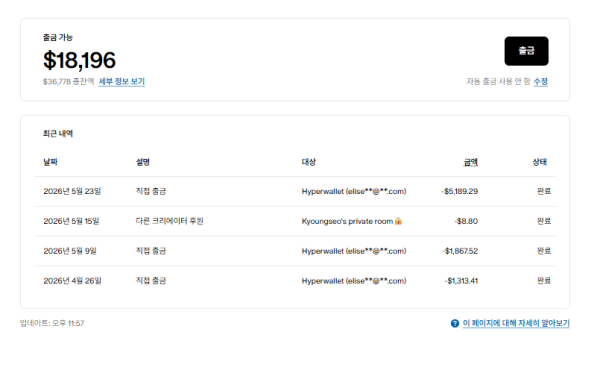
Task: Click the 상태 column header
Action: pos(540,162)
